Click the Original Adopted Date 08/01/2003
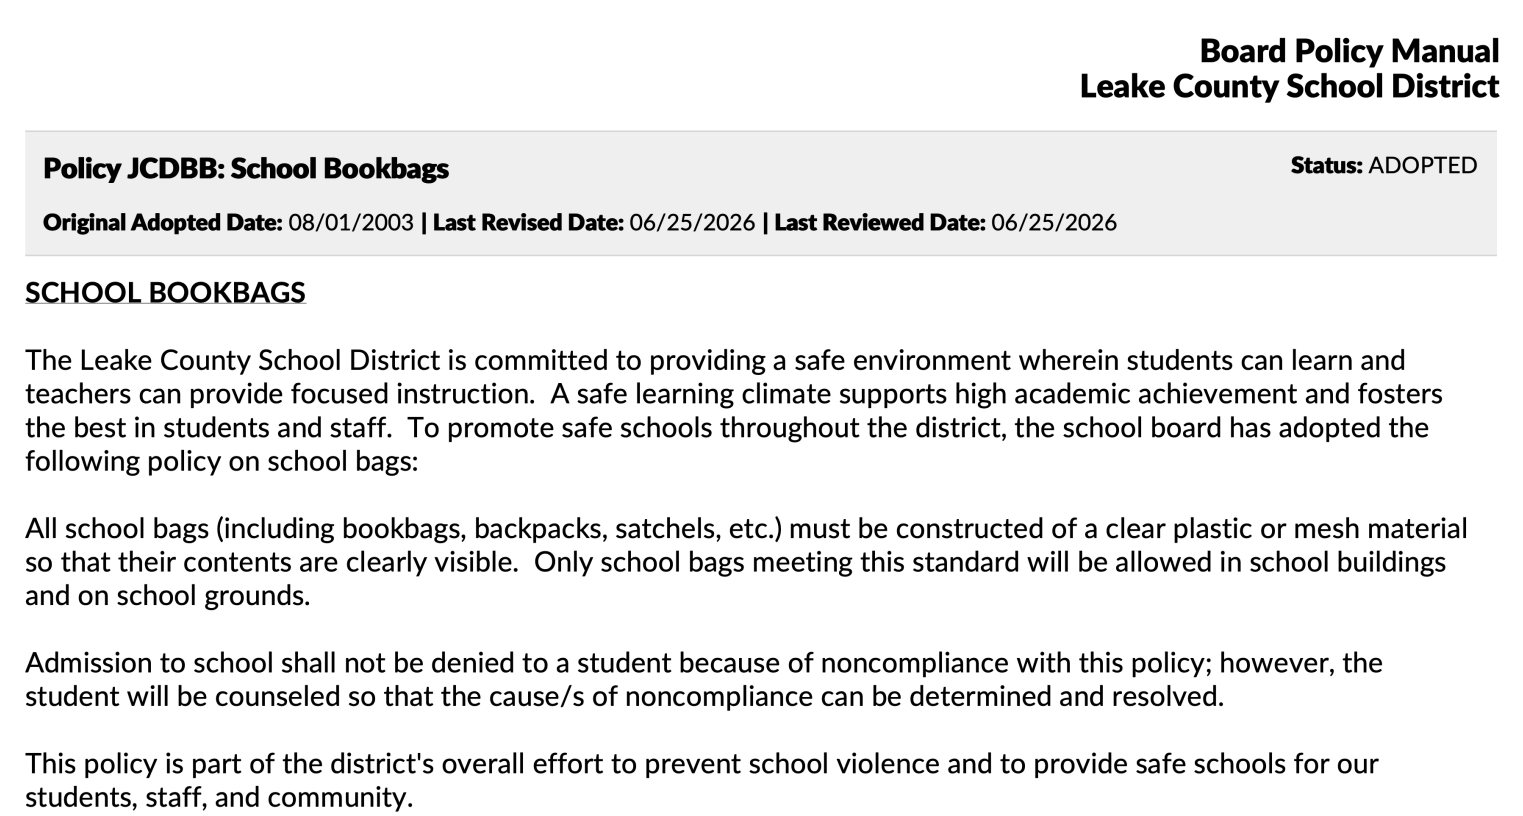This screenshot has height=816, width=1523. (x=228, y=222)
